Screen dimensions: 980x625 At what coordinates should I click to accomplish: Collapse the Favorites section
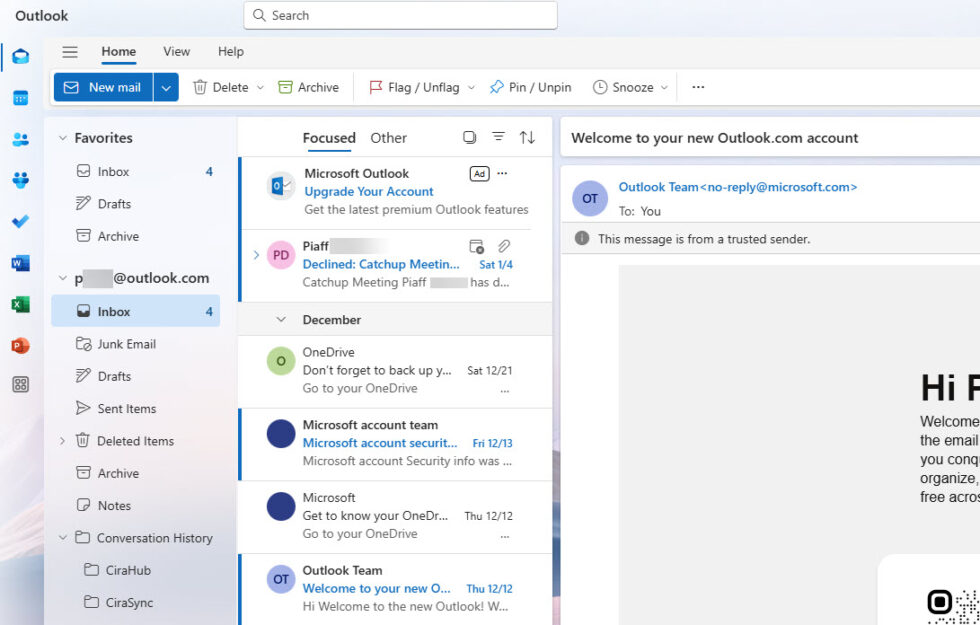pos(64,137)
